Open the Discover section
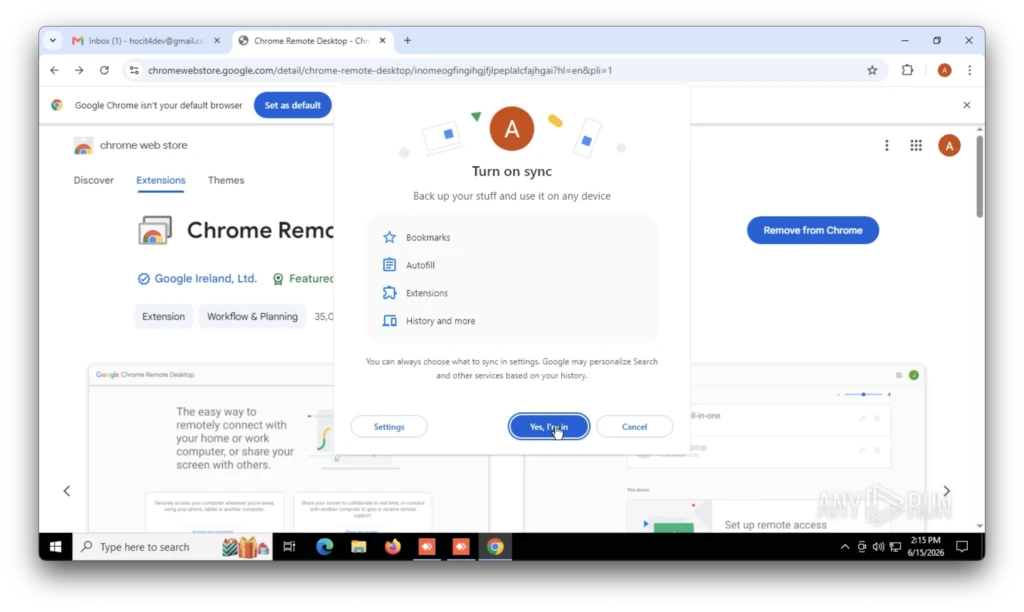 point(93,180)
